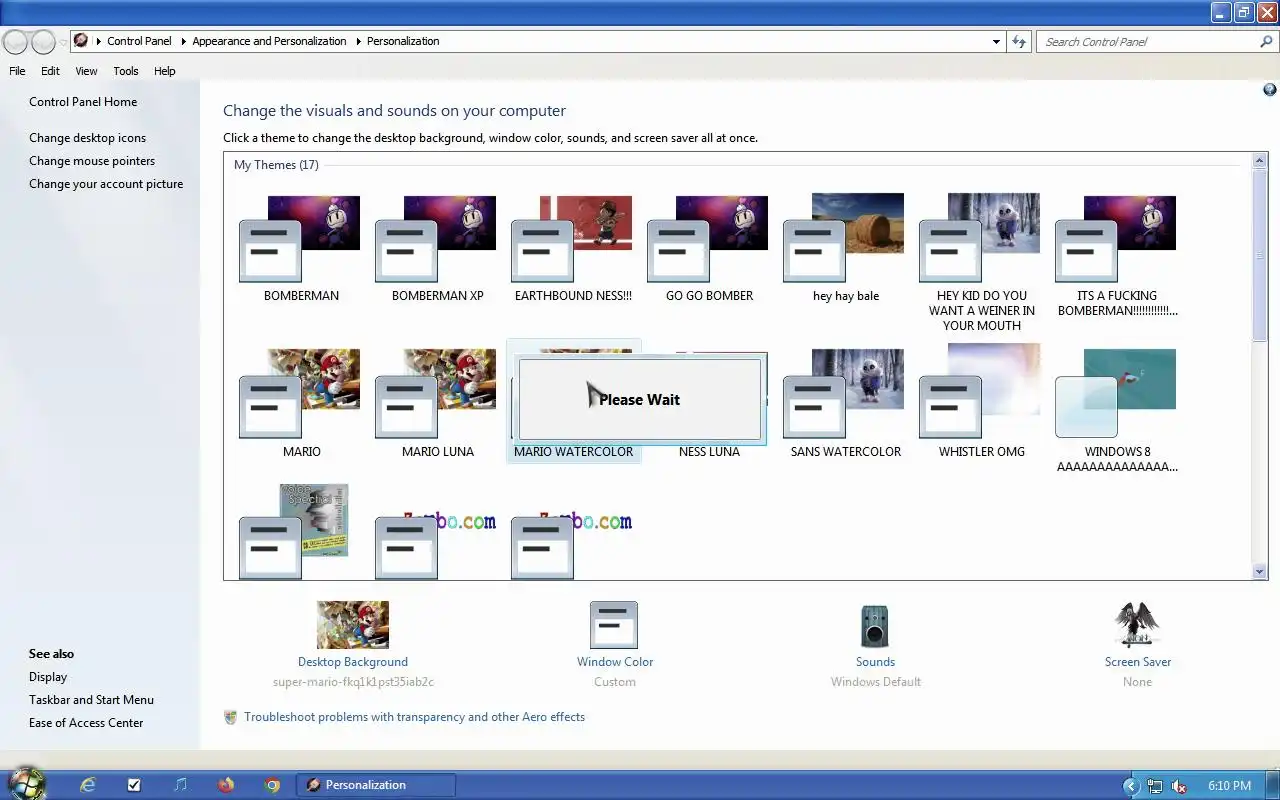Apply the MARIO theme
The image size is (1280, 800).
coord(301,403)
